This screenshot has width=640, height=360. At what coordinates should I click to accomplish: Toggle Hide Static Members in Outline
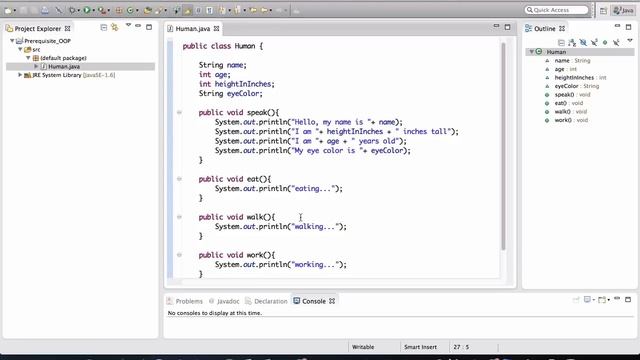click(594, 42)
